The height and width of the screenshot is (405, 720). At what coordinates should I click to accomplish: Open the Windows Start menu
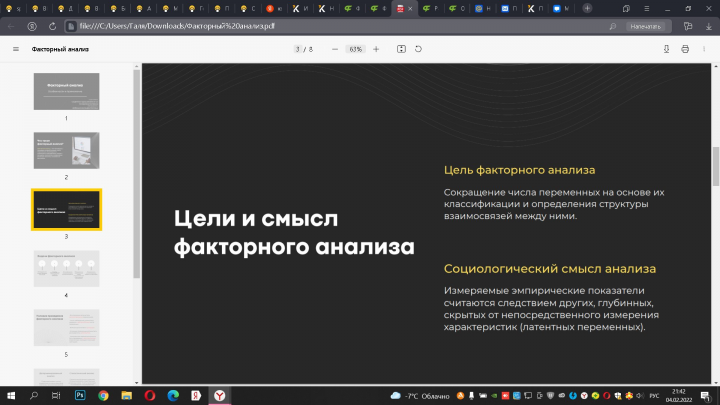11,395
